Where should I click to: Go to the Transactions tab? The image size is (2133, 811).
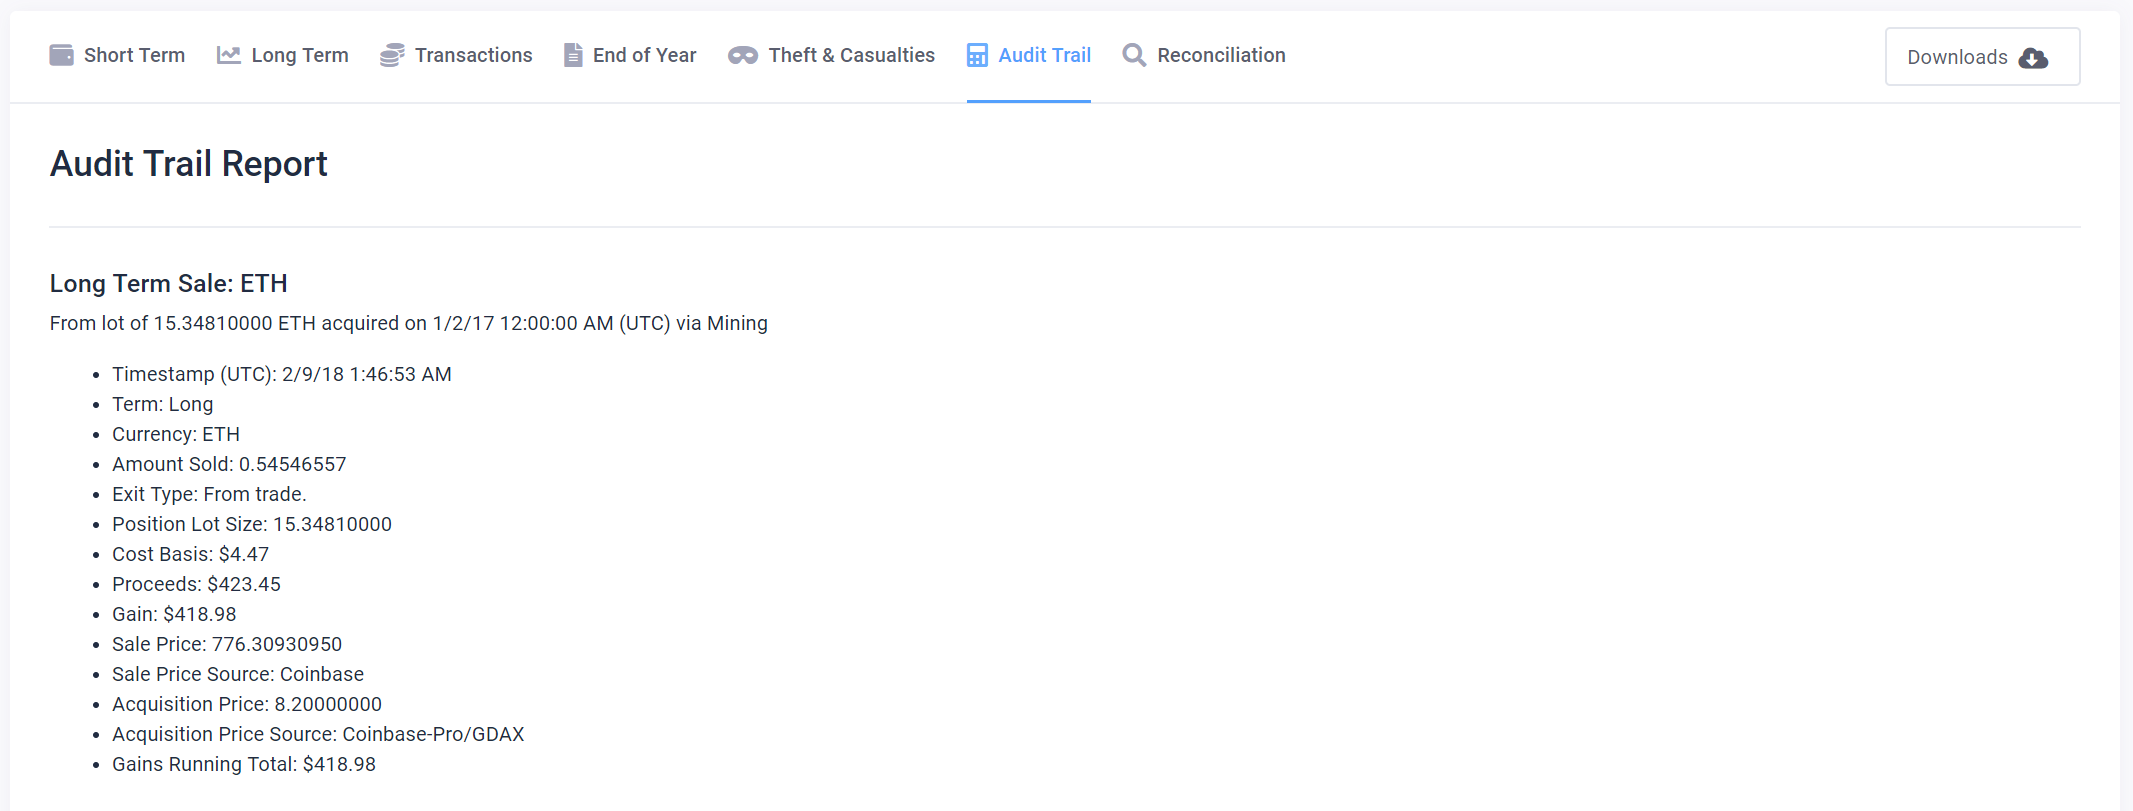[456, 55]
